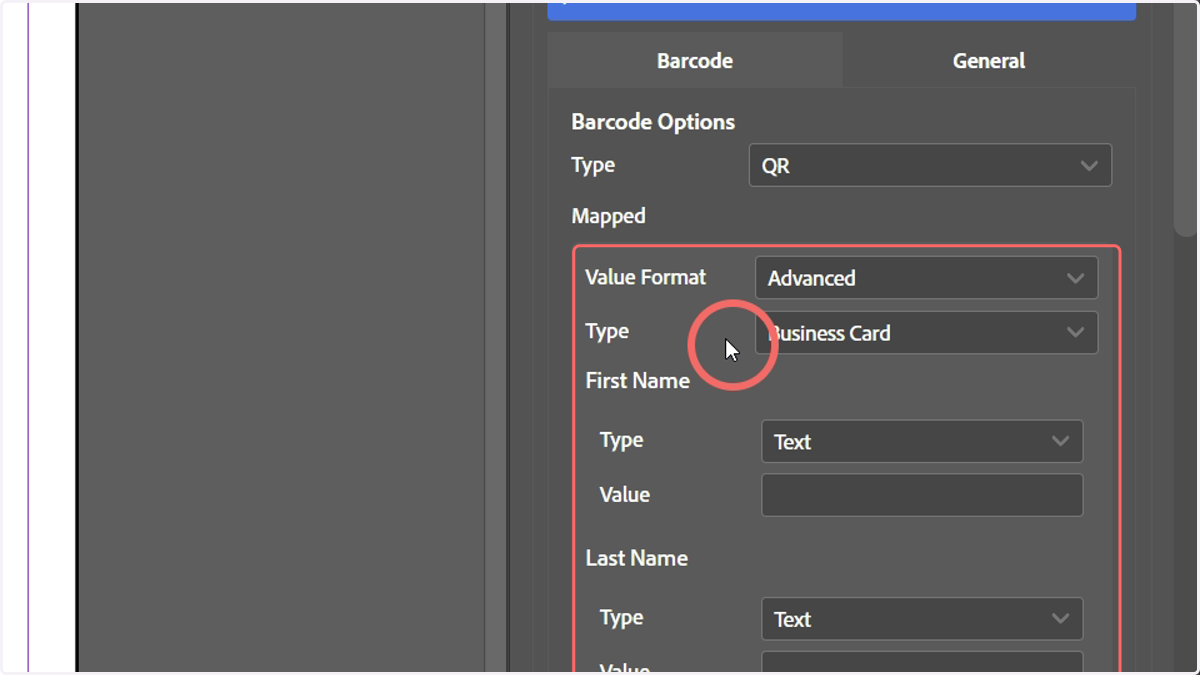Open the barcode Type dropdown showing QR
Viewport: 1200px width, 675px height.
[x=930, y=166]
